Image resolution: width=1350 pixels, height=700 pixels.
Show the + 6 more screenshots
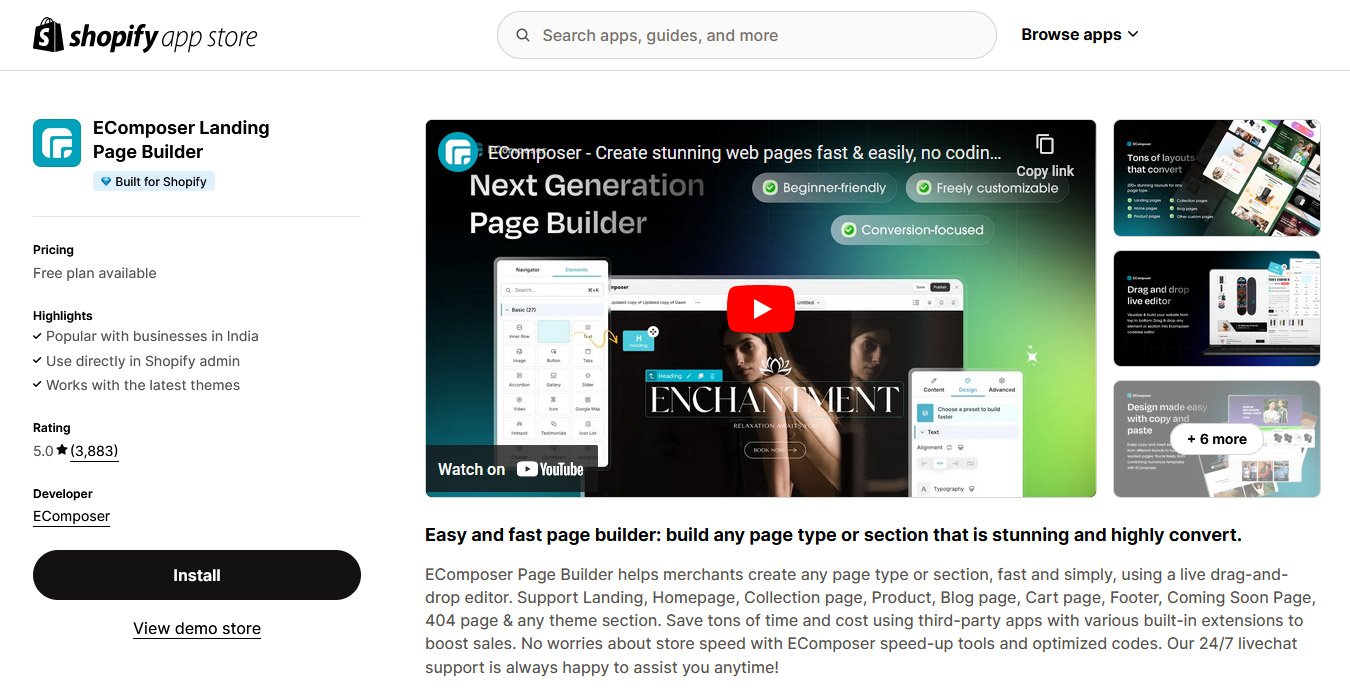pos(1216,439)
